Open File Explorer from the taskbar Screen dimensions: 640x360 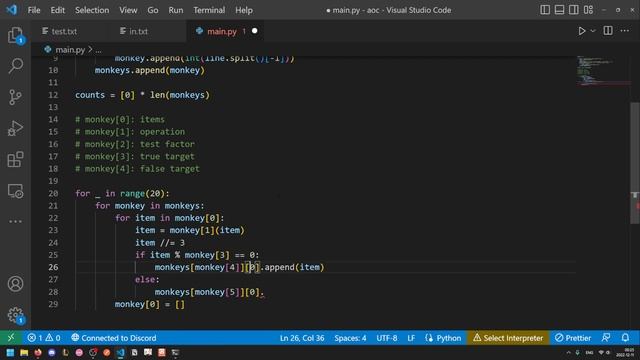pos(24,352)
